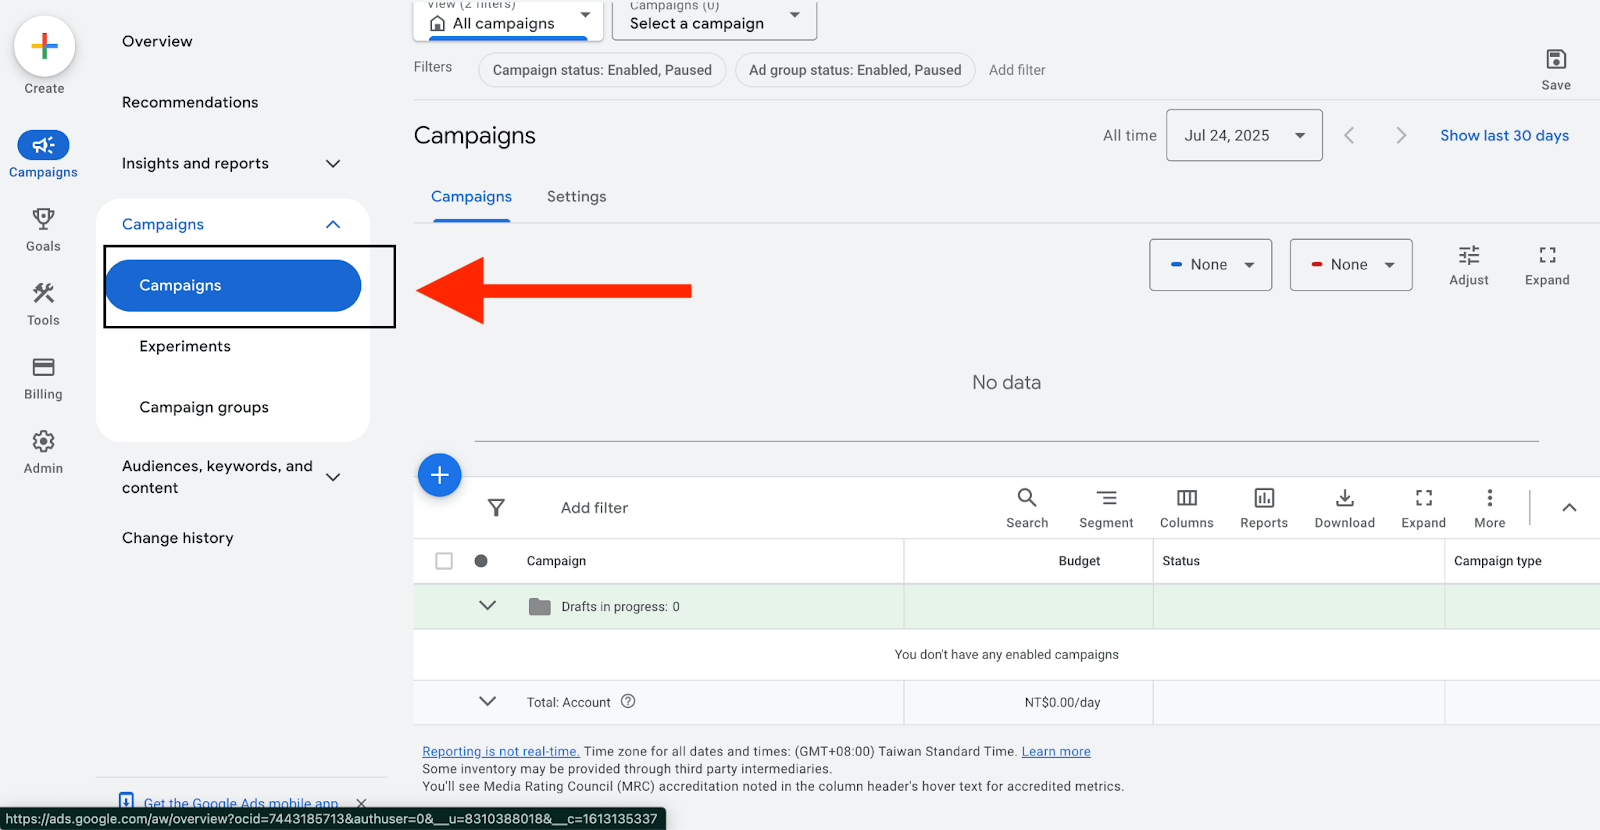The image size is (1600, 830).
Task: Switch to the Settings tab
Action: [x=576, y=197]
